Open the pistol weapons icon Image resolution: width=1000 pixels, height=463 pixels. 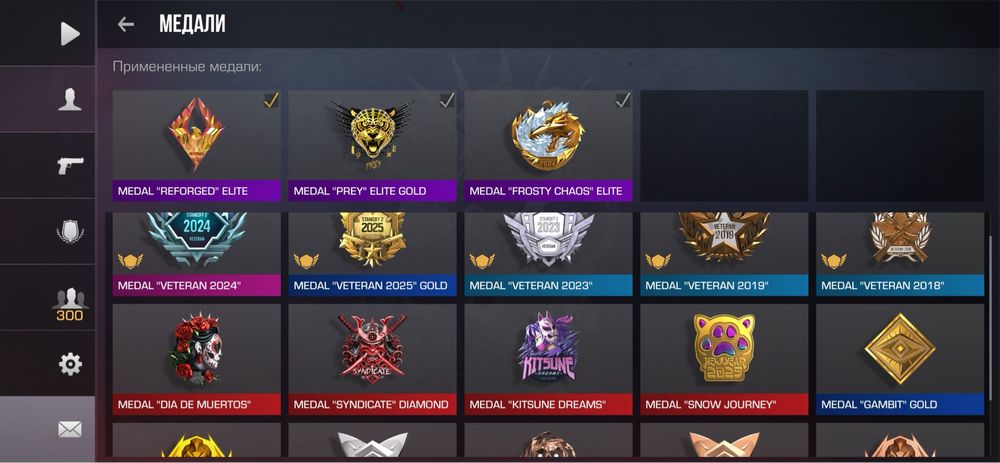point(70,165)
